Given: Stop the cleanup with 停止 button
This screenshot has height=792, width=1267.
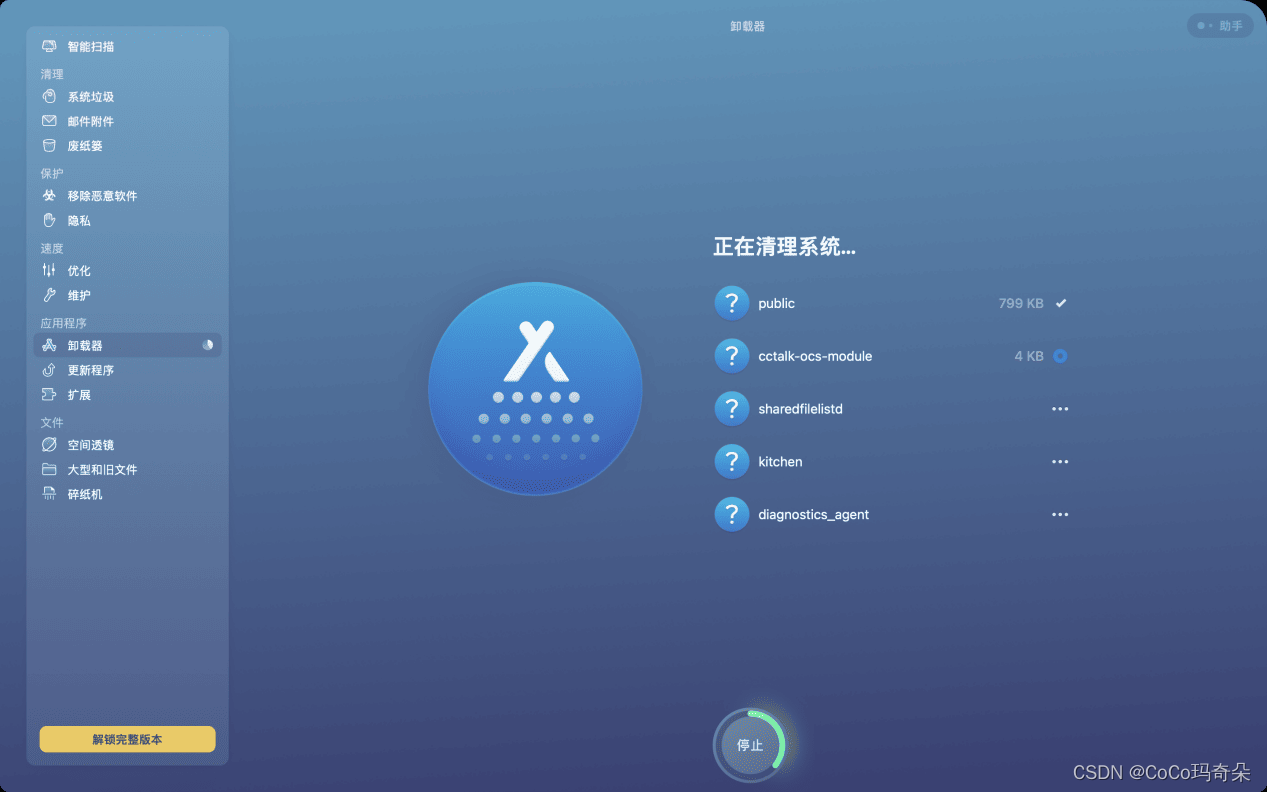Looking at the screenshot, I should pos(750,745).
